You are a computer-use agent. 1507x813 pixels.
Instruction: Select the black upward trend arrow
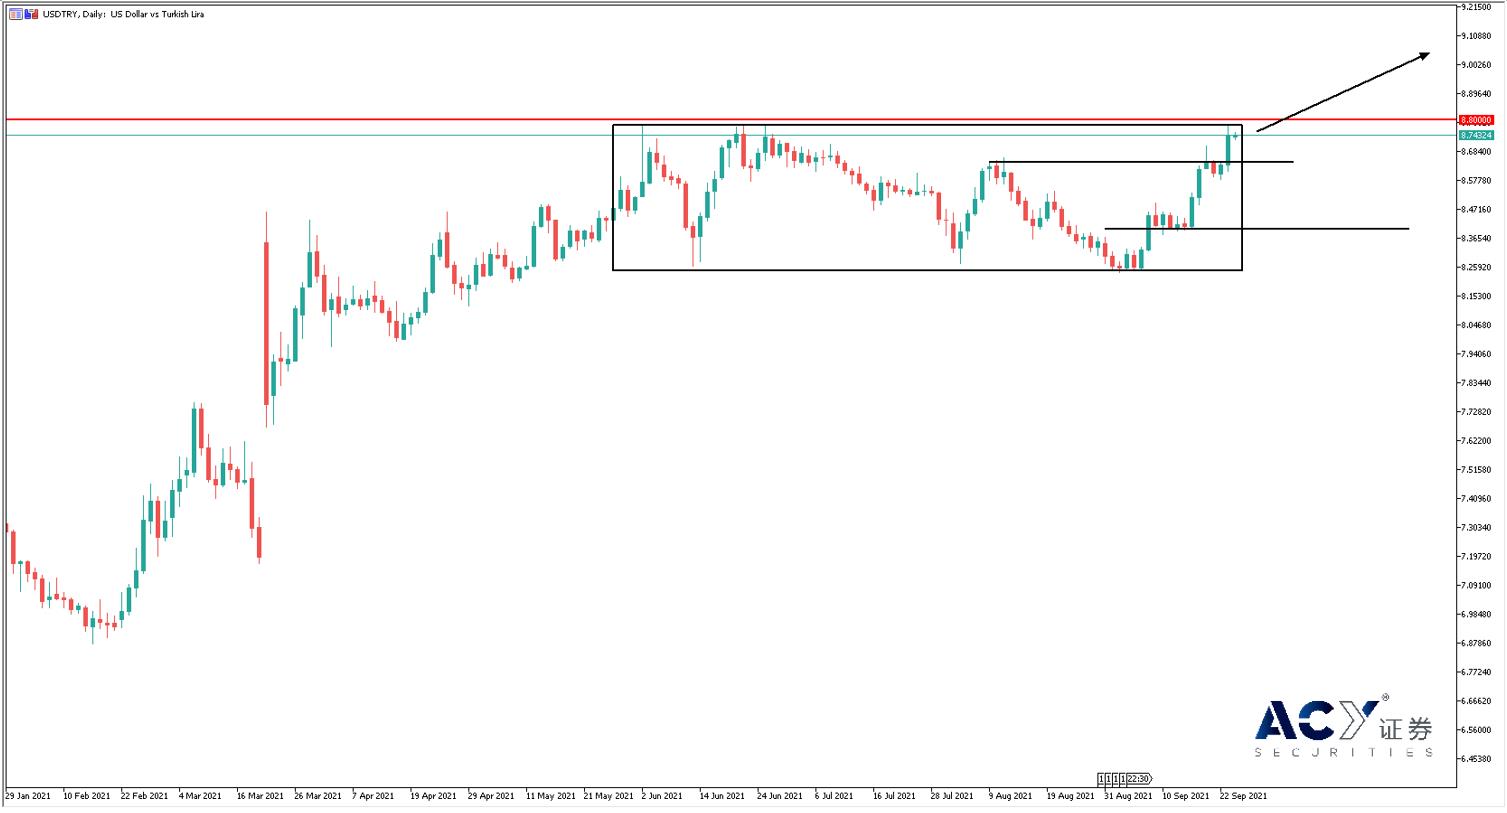[1343, 92]
